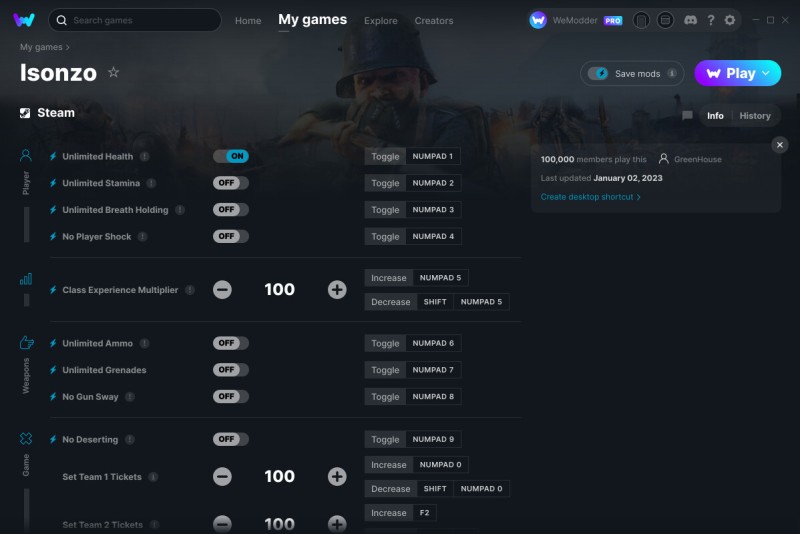Open the comments chat bubble icon
The height and width of the screenshot is (534, 800).
687,115
